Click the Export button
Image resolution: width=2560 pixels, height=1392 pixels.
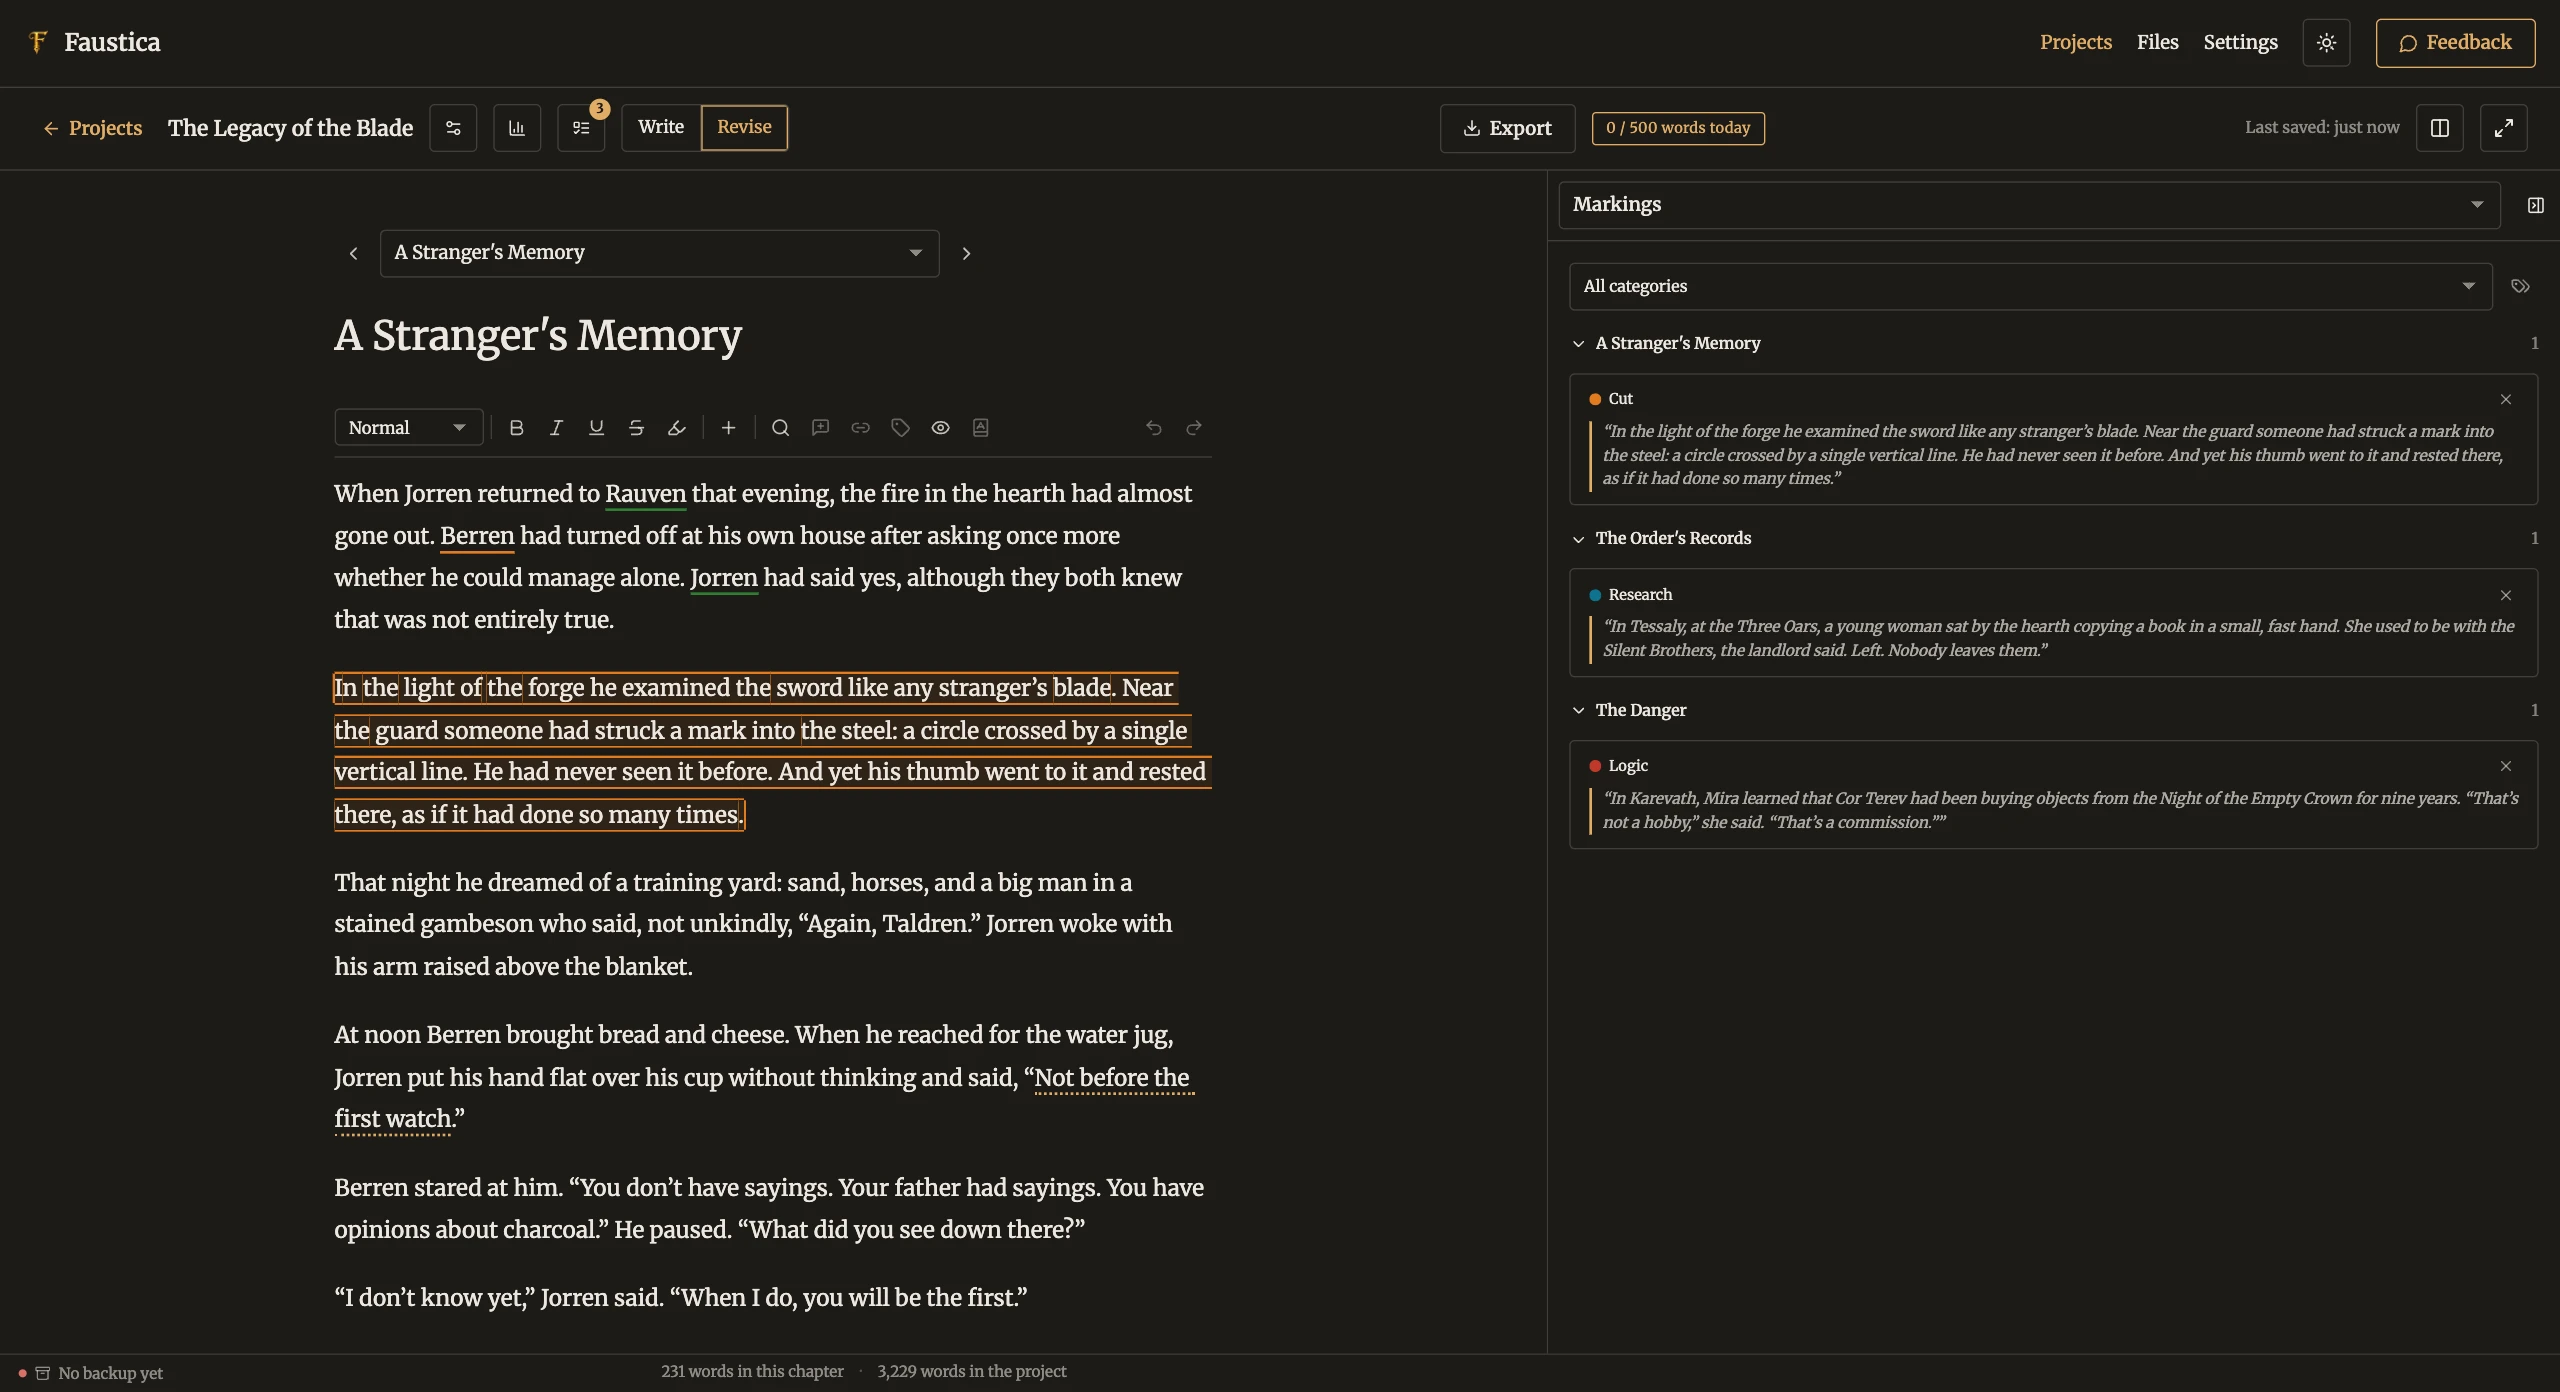(x=1508, y=128)
